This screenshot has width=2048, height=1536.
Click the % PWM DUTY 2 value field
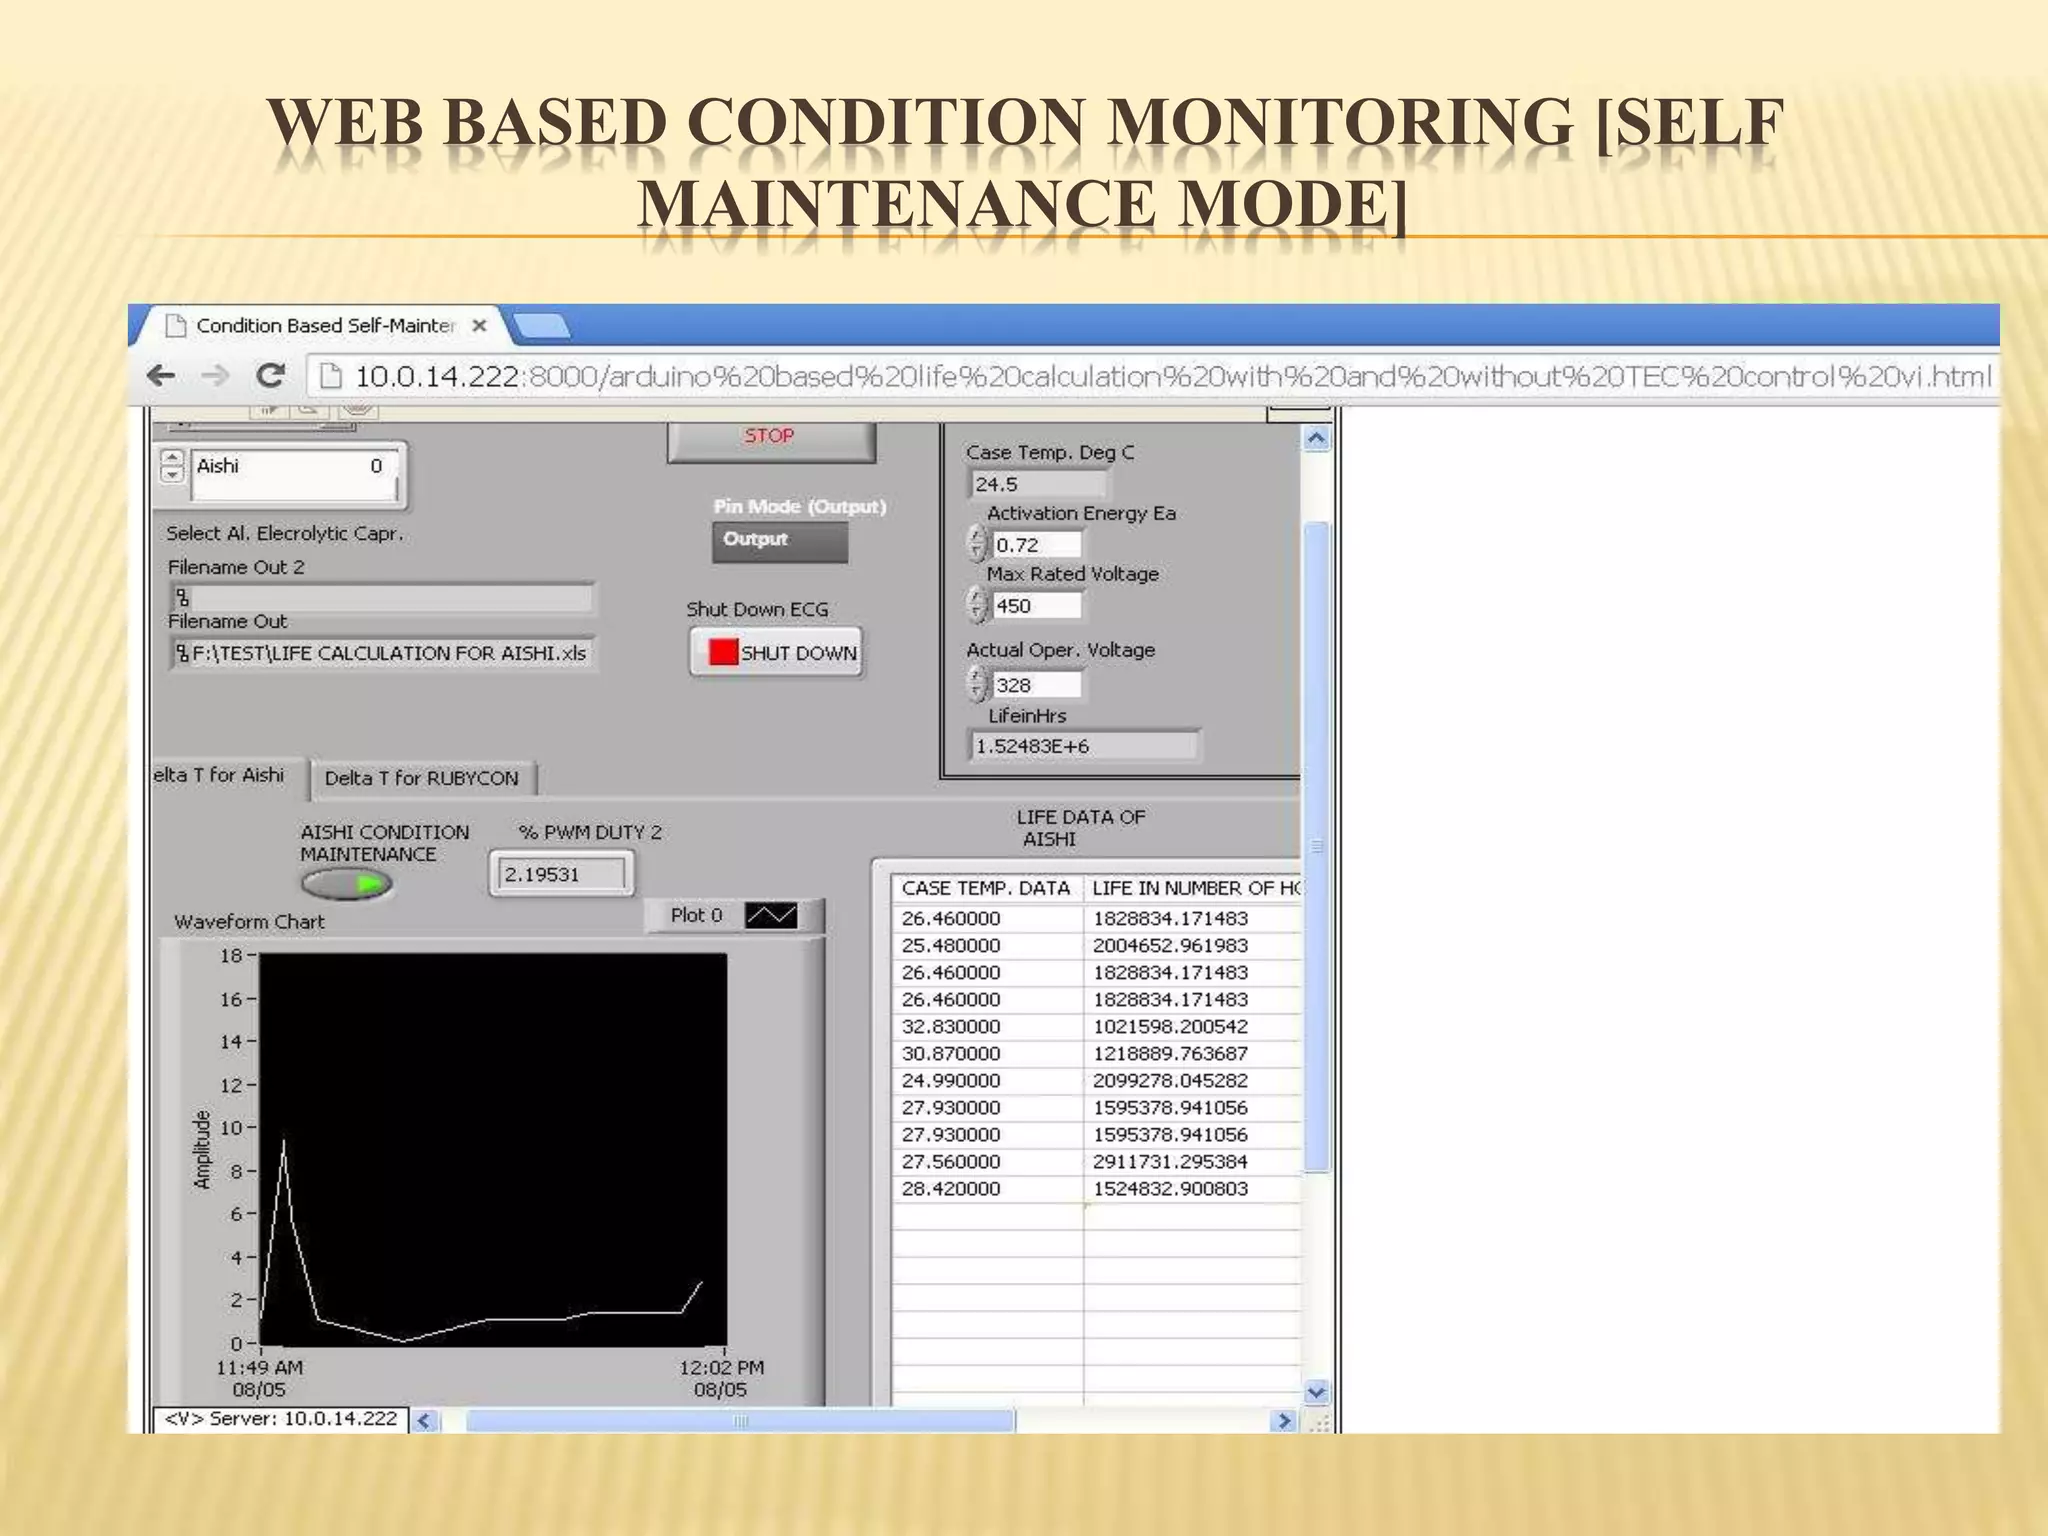pyautogui.click(x=561, y=874)
